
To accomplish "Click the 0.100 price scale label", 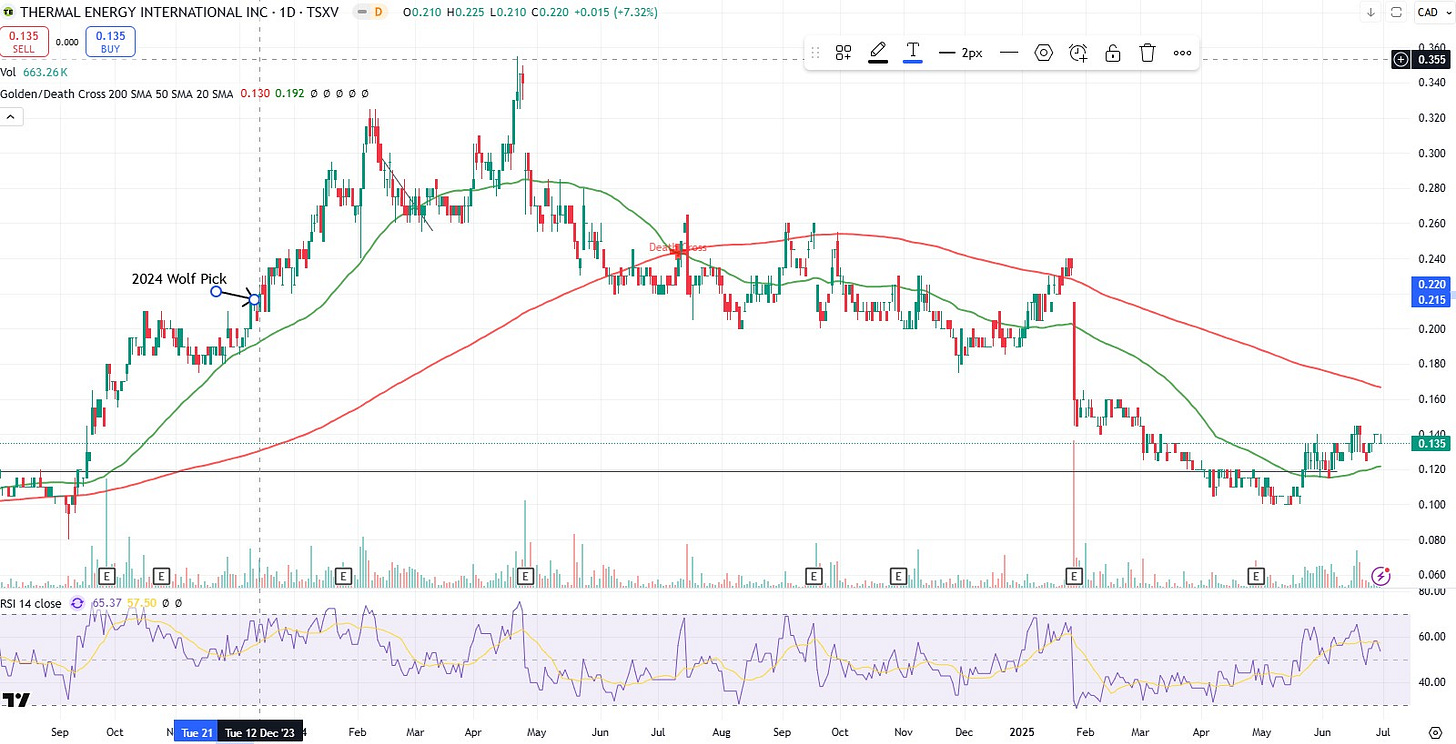I will point(1432,504).
